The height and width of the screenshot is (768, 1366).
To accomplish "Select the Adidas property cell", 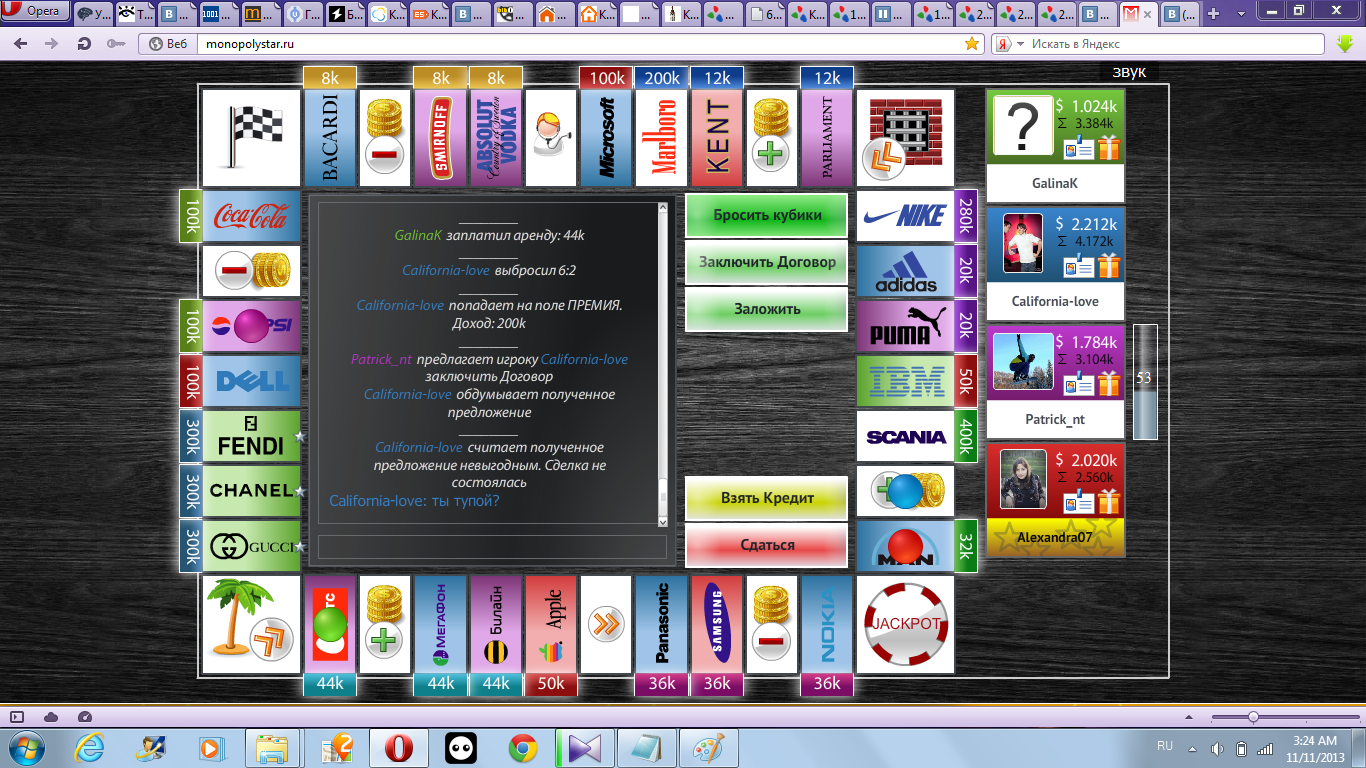I will point(905,271).
